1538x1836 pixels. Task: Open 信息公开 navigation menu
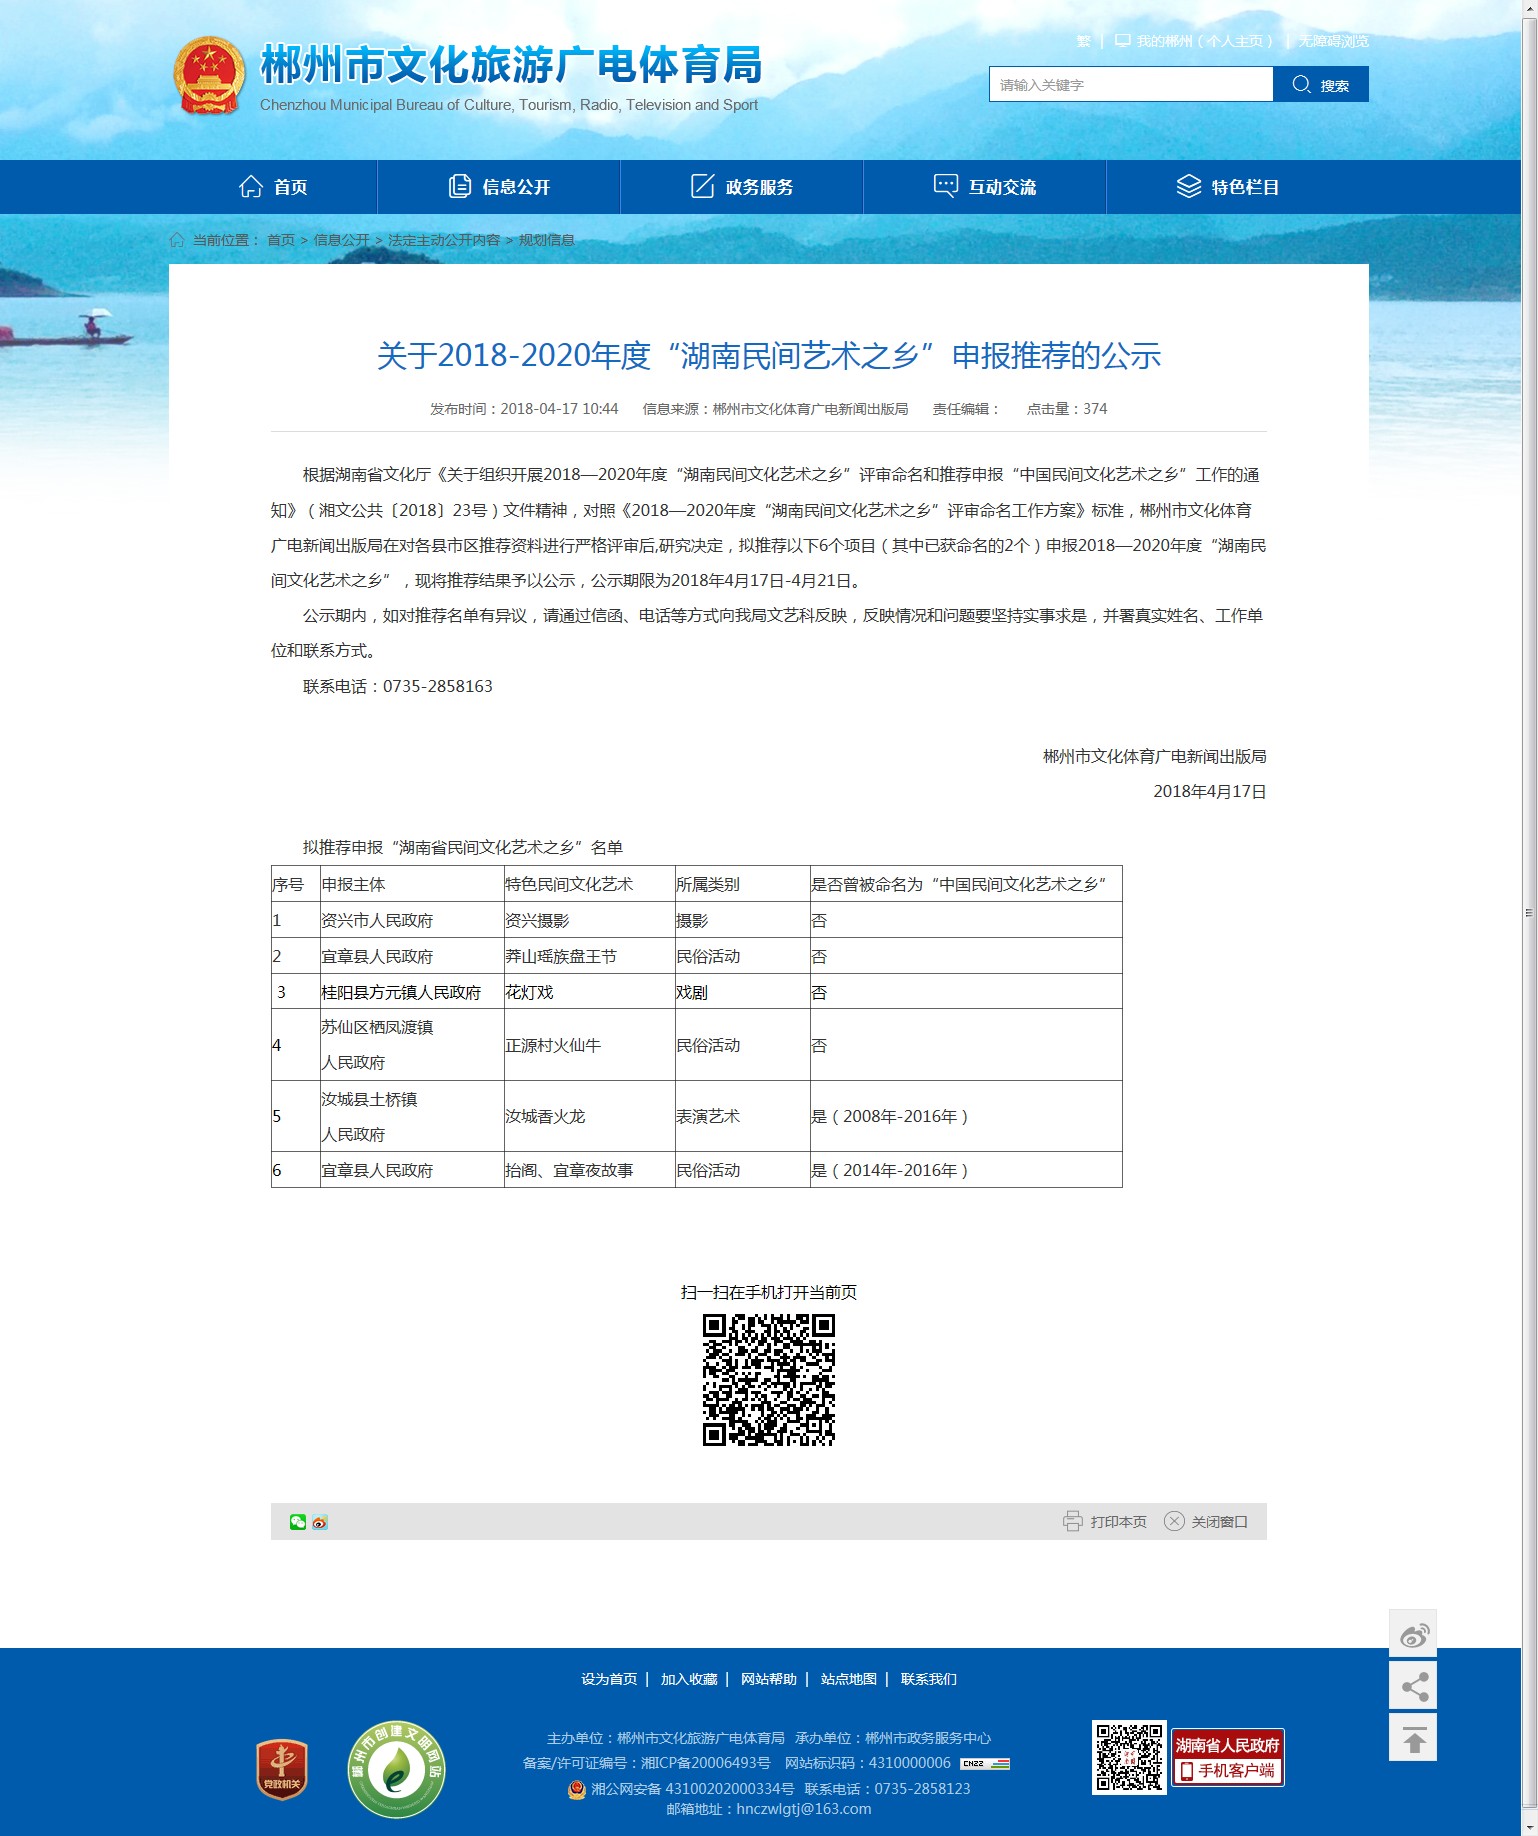coord(499,187)
